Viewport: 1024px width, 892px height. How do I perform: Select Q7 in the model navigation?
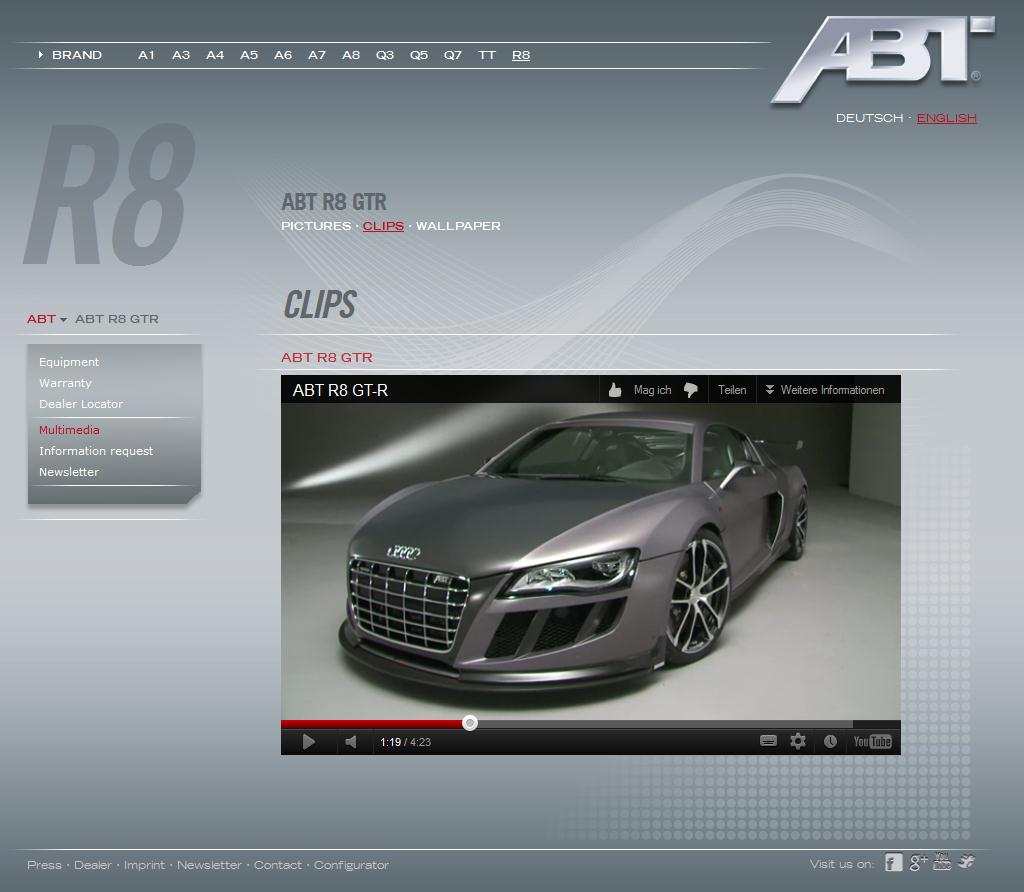453,56
